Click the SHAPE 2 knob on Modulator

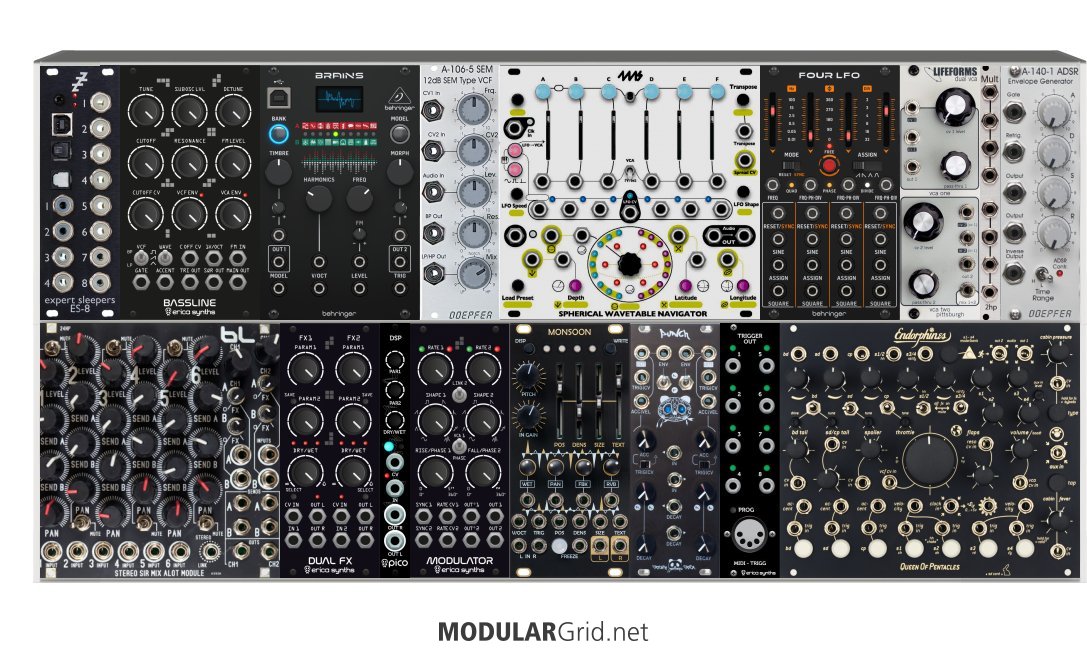(483, 420)
